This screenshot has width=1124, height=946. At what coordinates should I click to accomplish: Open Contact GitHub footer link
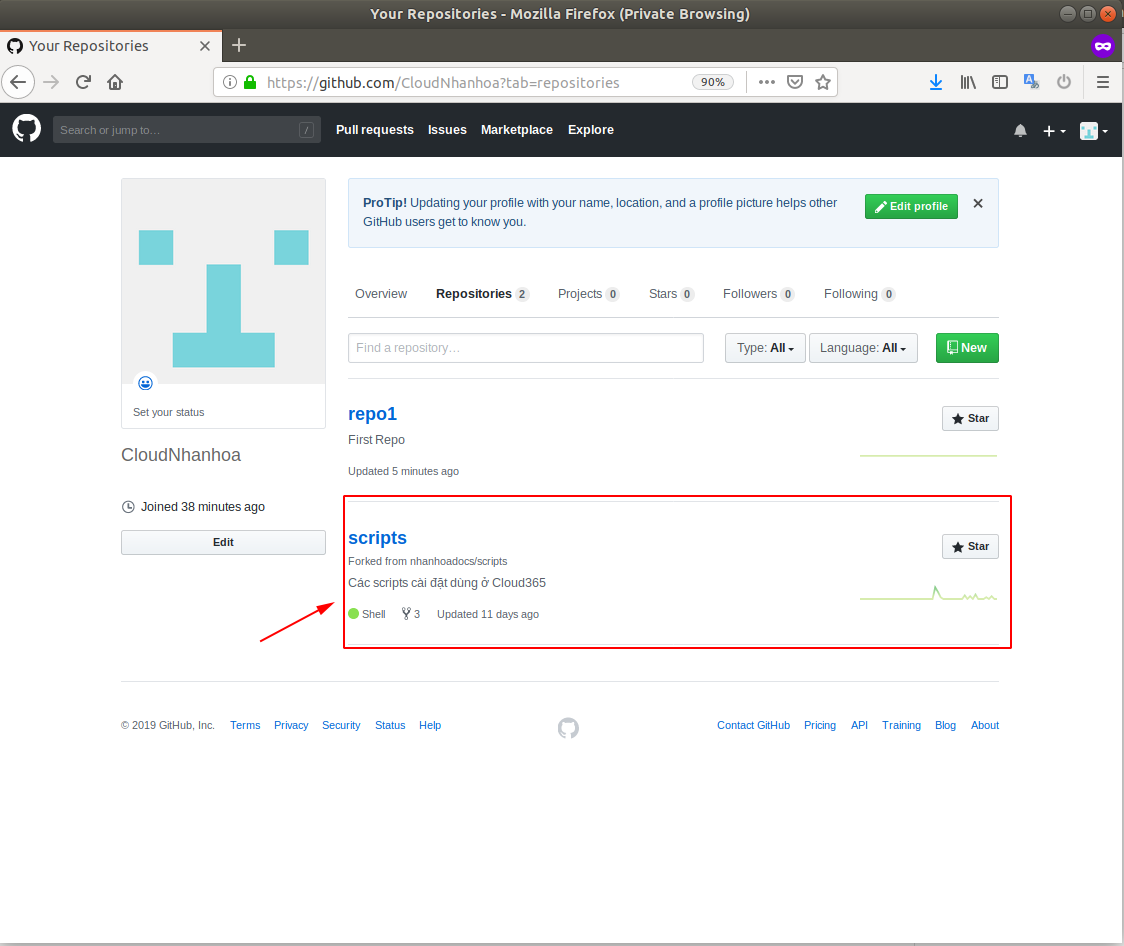click(753, 725)
